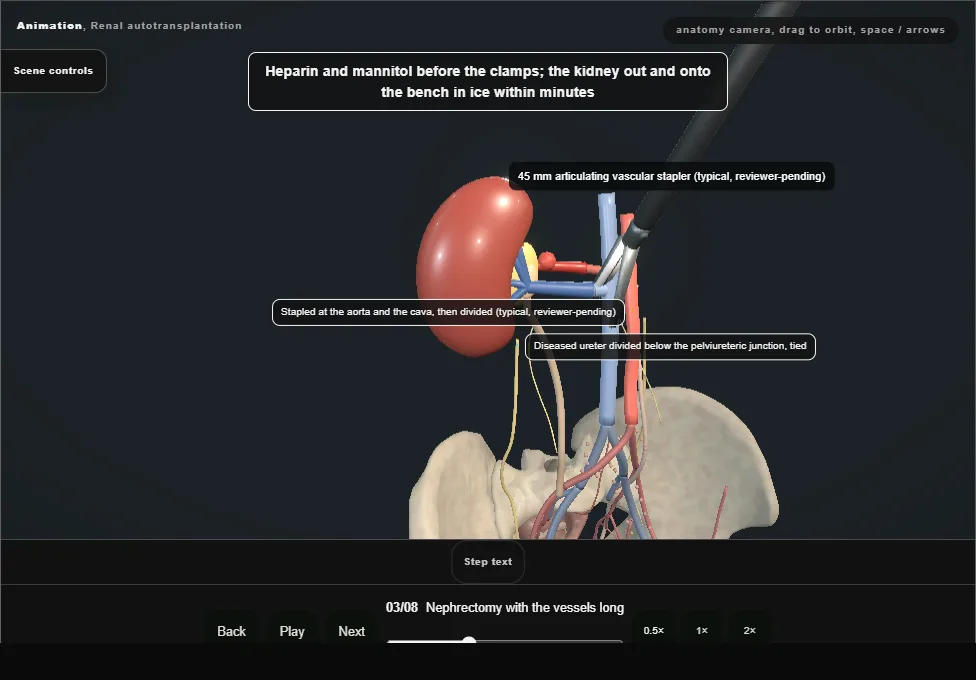Open the Scene controls panel
The image size is (976, 680).
tap(53, 71)
